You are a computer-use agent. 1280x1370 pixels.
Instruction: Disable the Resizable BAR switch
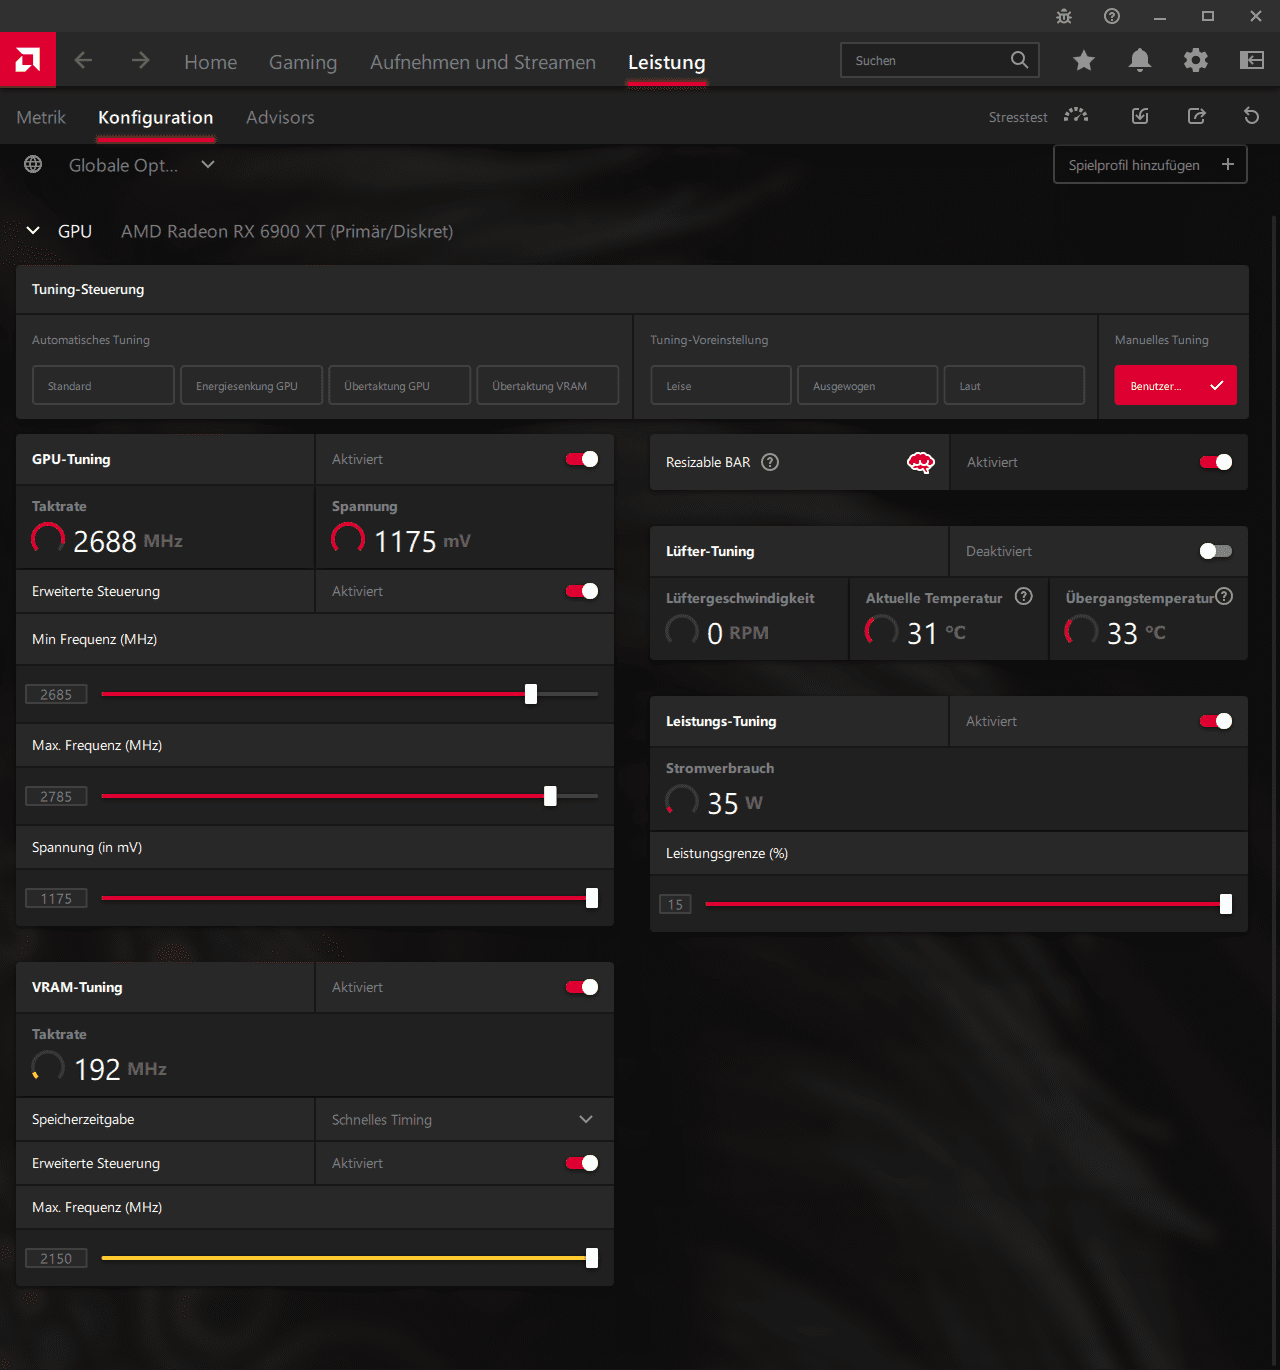pyautogui.click(x=1216, y=462)
